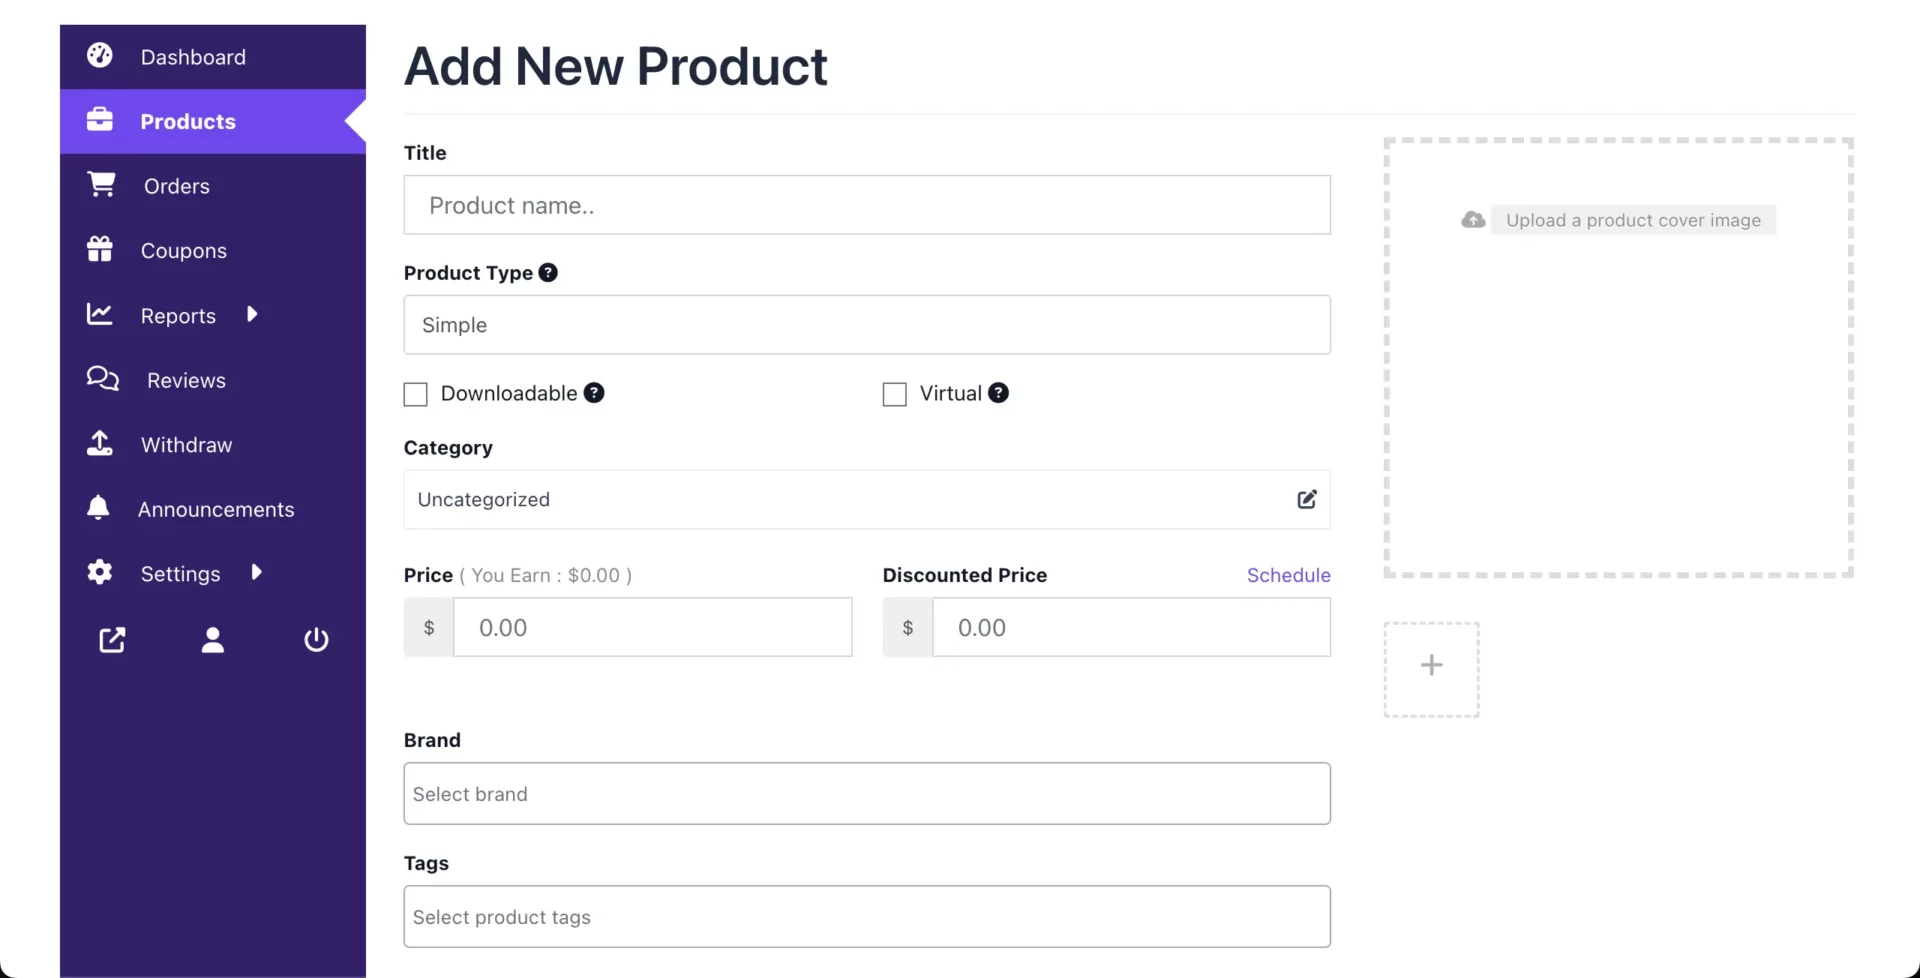Open the Reviews menu item

tap(213, 380)
